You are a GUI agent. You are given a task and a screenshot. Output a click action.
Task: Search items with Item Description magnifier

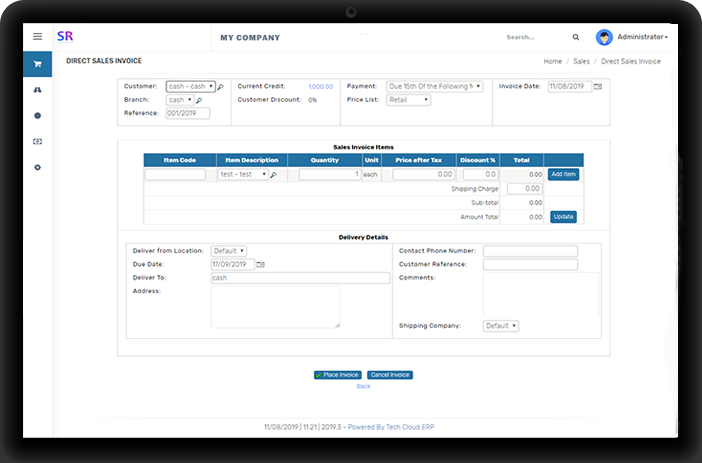tap(274, 174)
